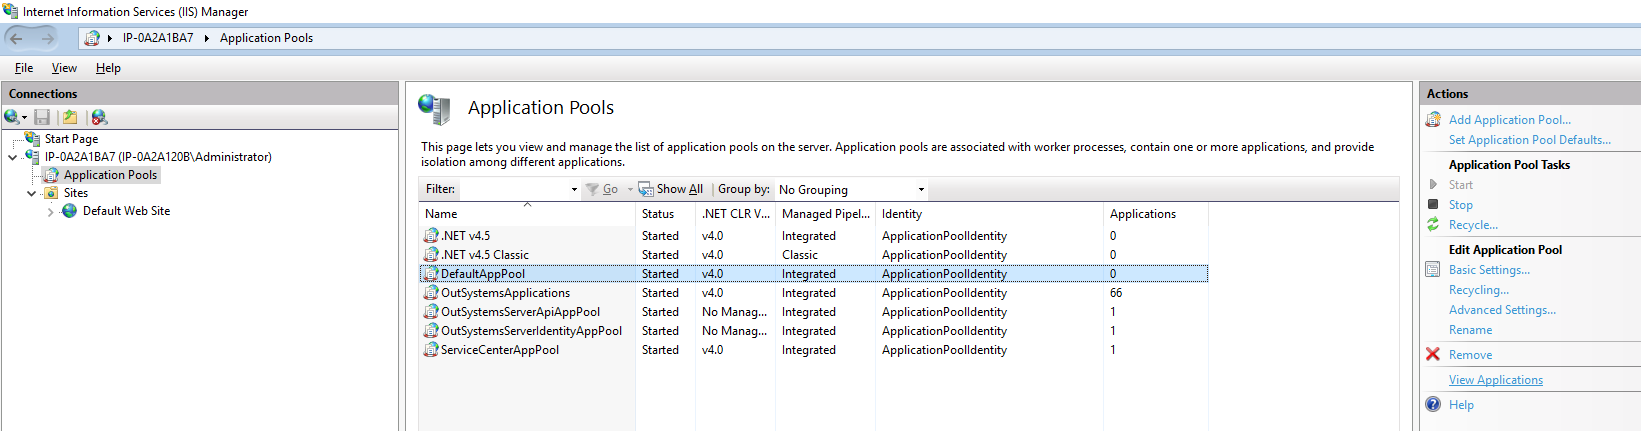Screen dimensions: 1641x432
Task: Click the Default Web Site globe icon
Action: 70,210
